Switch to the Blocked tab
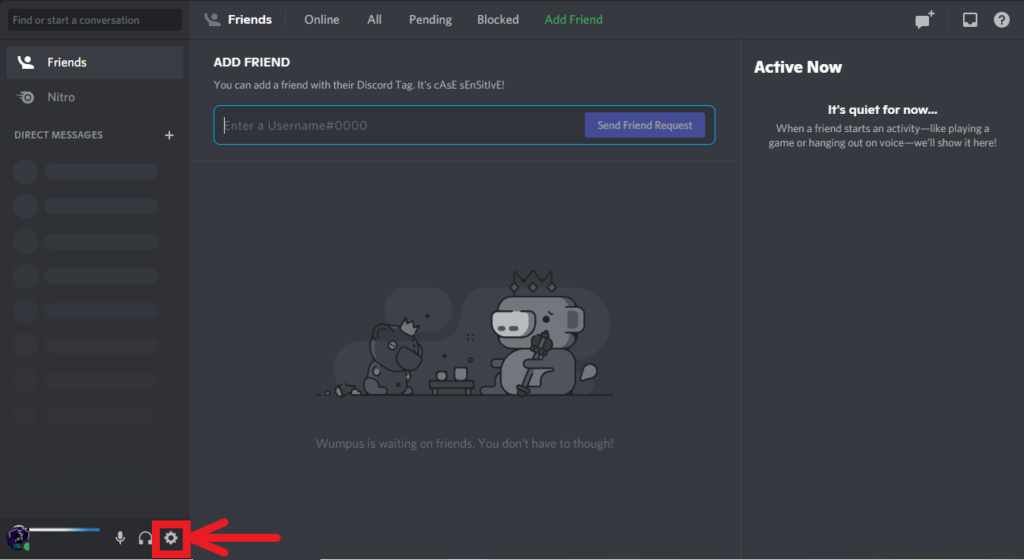The width and height of the screenshot is (1024, 560). [498, 20]
